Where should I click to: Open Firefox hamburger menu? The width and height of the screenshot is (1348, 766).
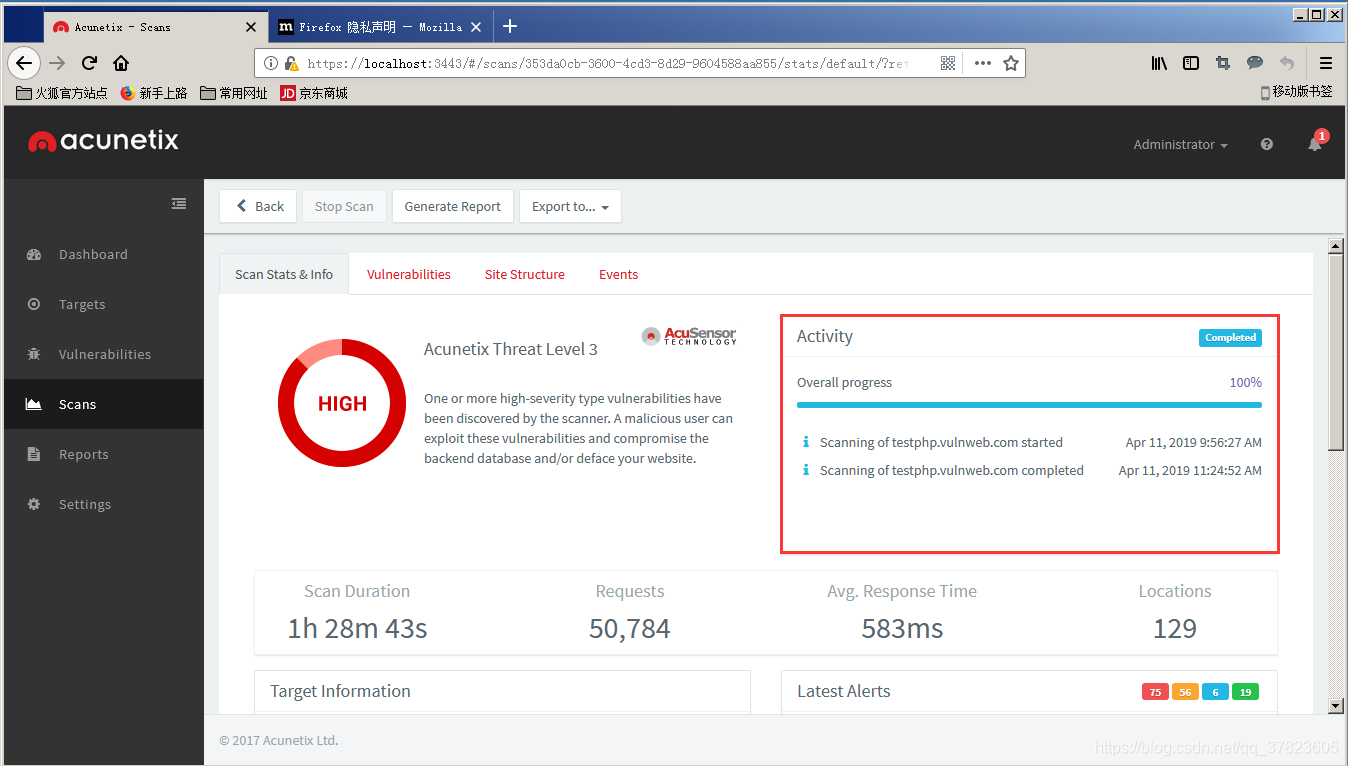(1326, 63)
